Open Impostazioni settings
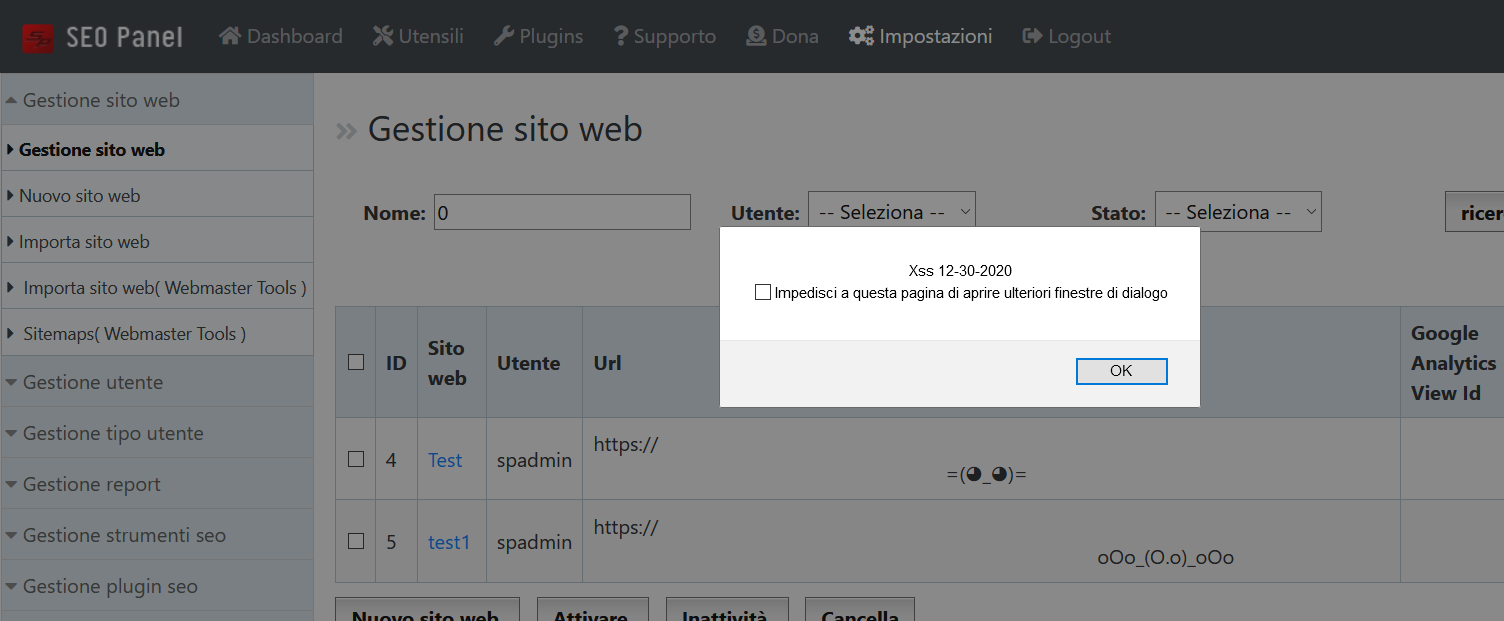1504x621 pixels. point(920,36)
